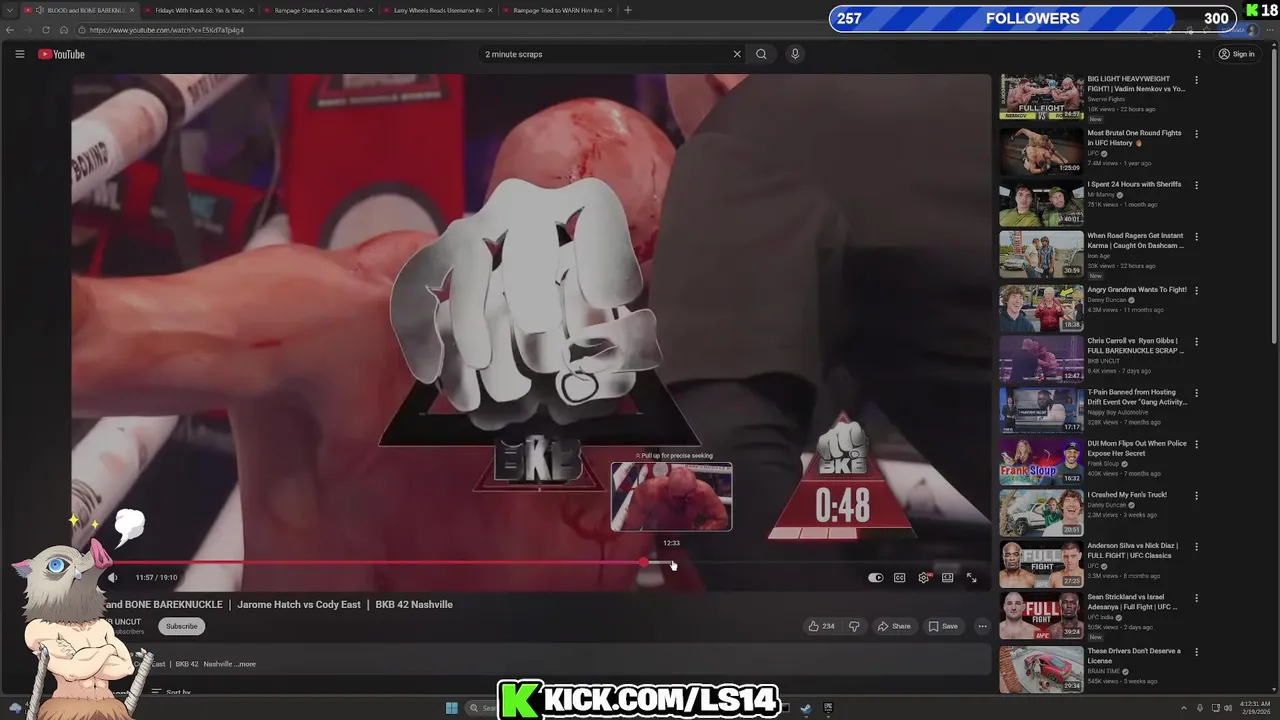
Task: Clear the search box text
Action: (737, 54)
